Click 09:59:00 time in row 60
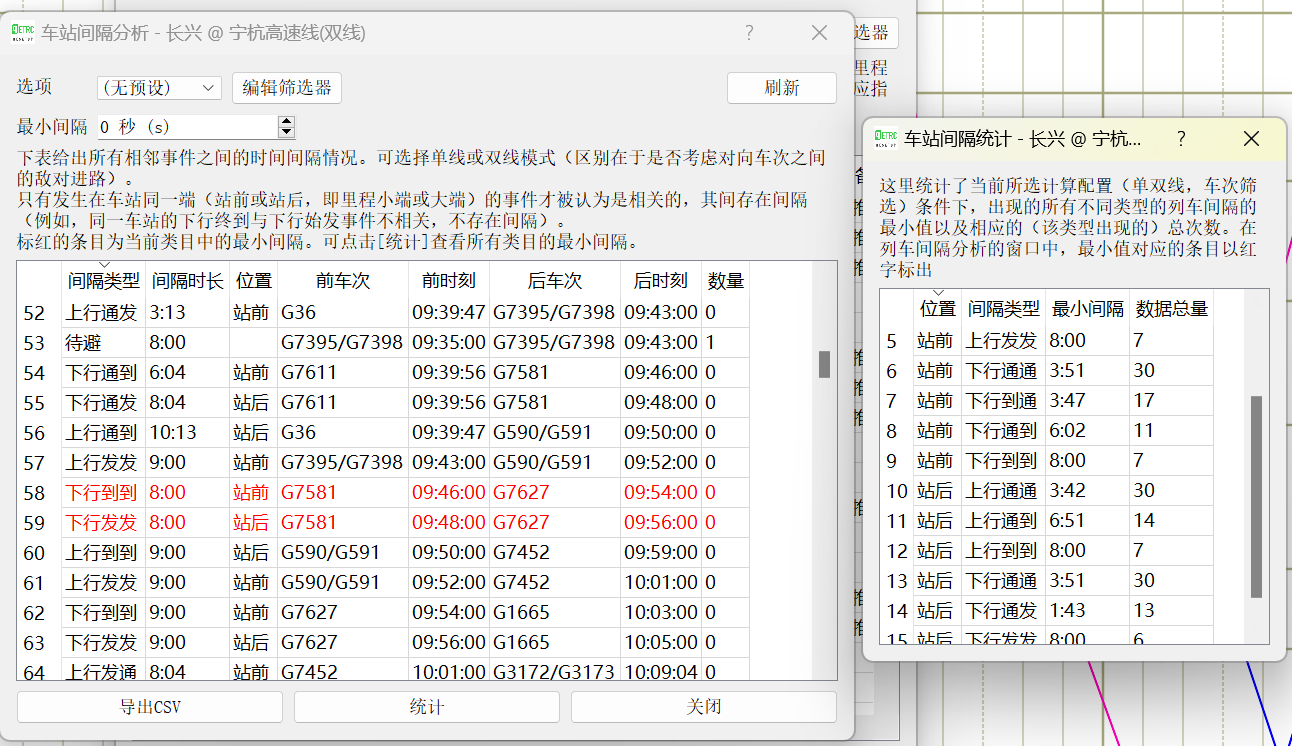This screenshot has height=746, width=1292. point(660,553)
